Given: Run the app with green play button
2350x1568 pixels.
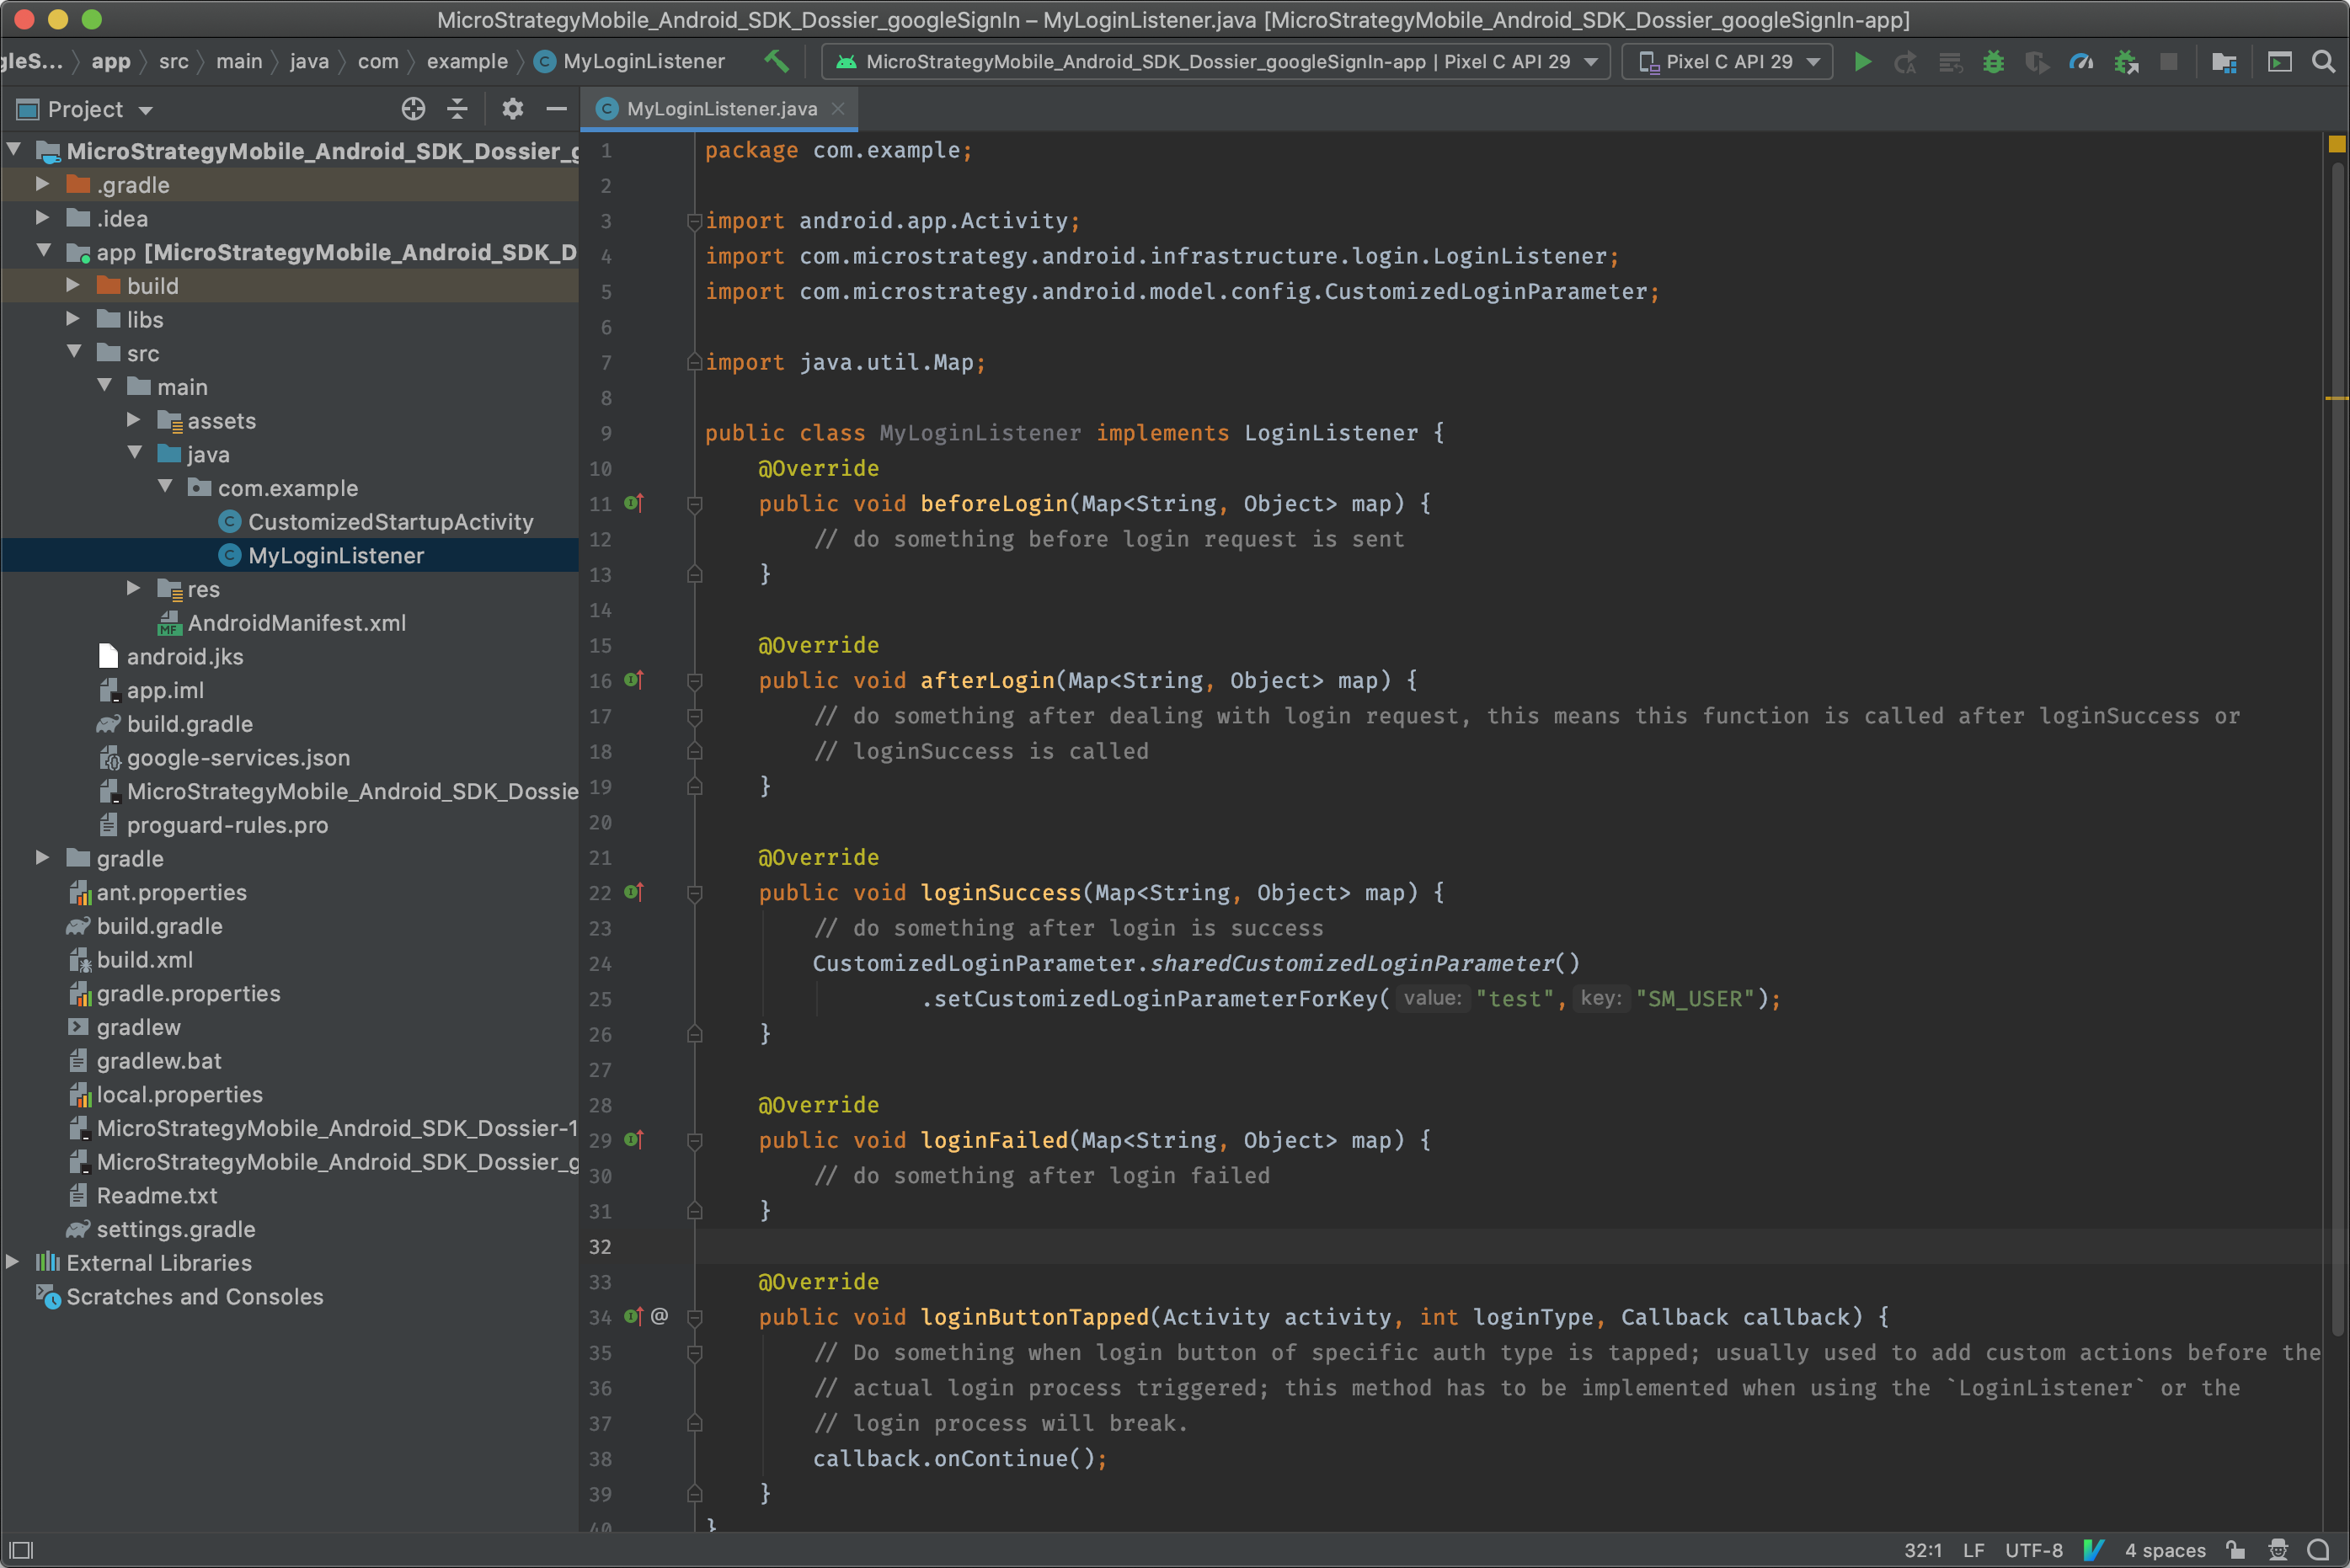Looking at the screenshot, I should [1862, 62].
